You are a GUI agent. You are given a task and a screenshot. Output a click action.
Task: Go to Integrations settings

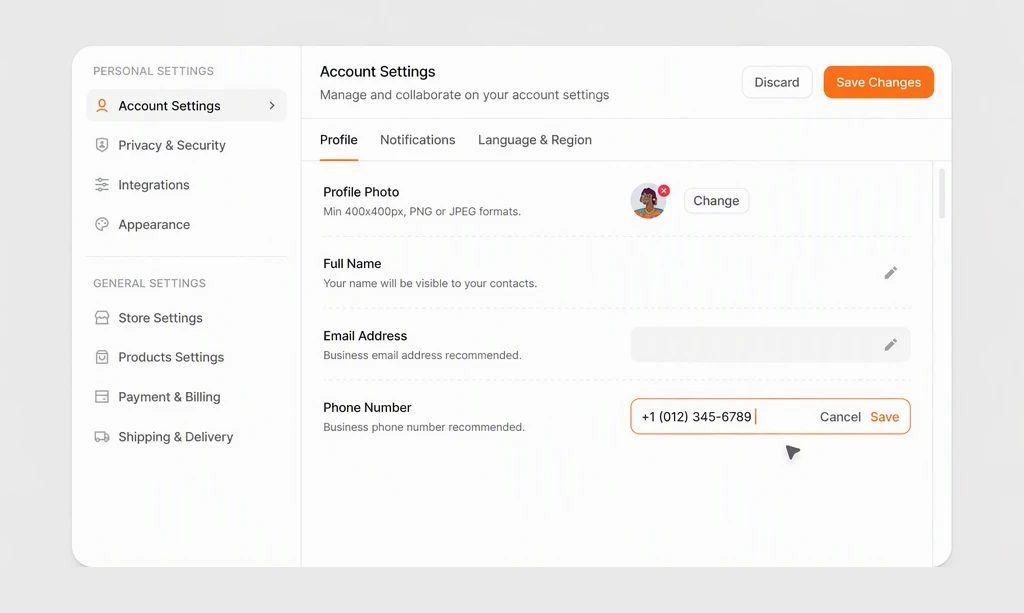pos(186,185)
